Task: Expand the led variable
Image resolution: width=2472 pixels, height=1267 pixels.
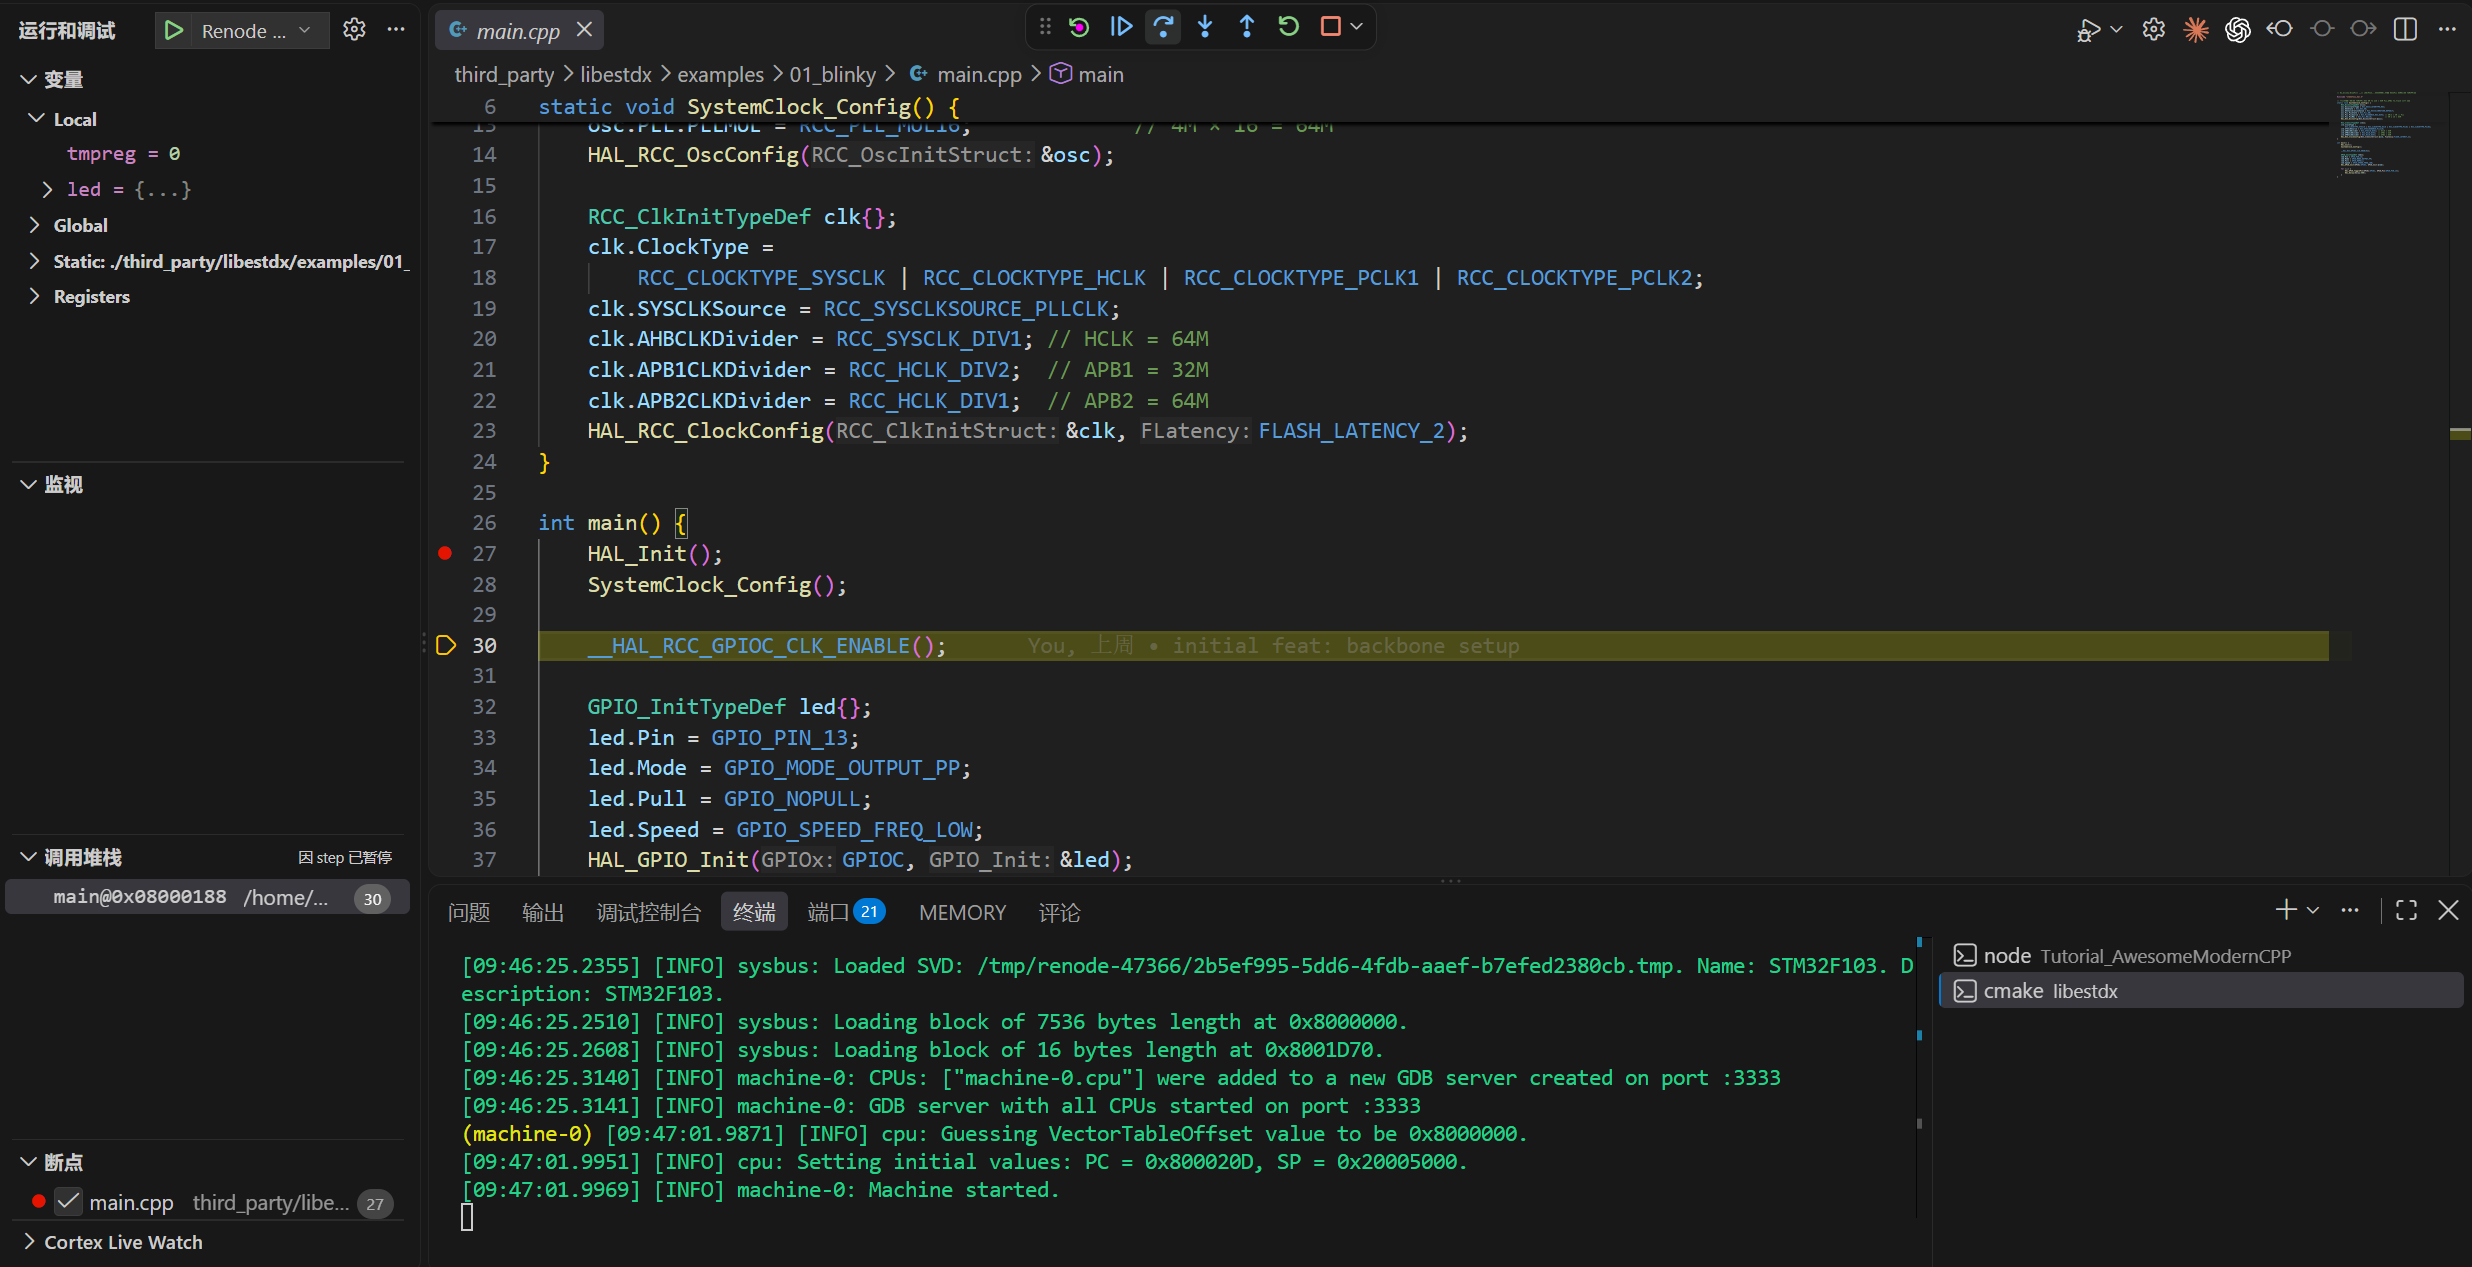Action: click(x=47, y=189)
